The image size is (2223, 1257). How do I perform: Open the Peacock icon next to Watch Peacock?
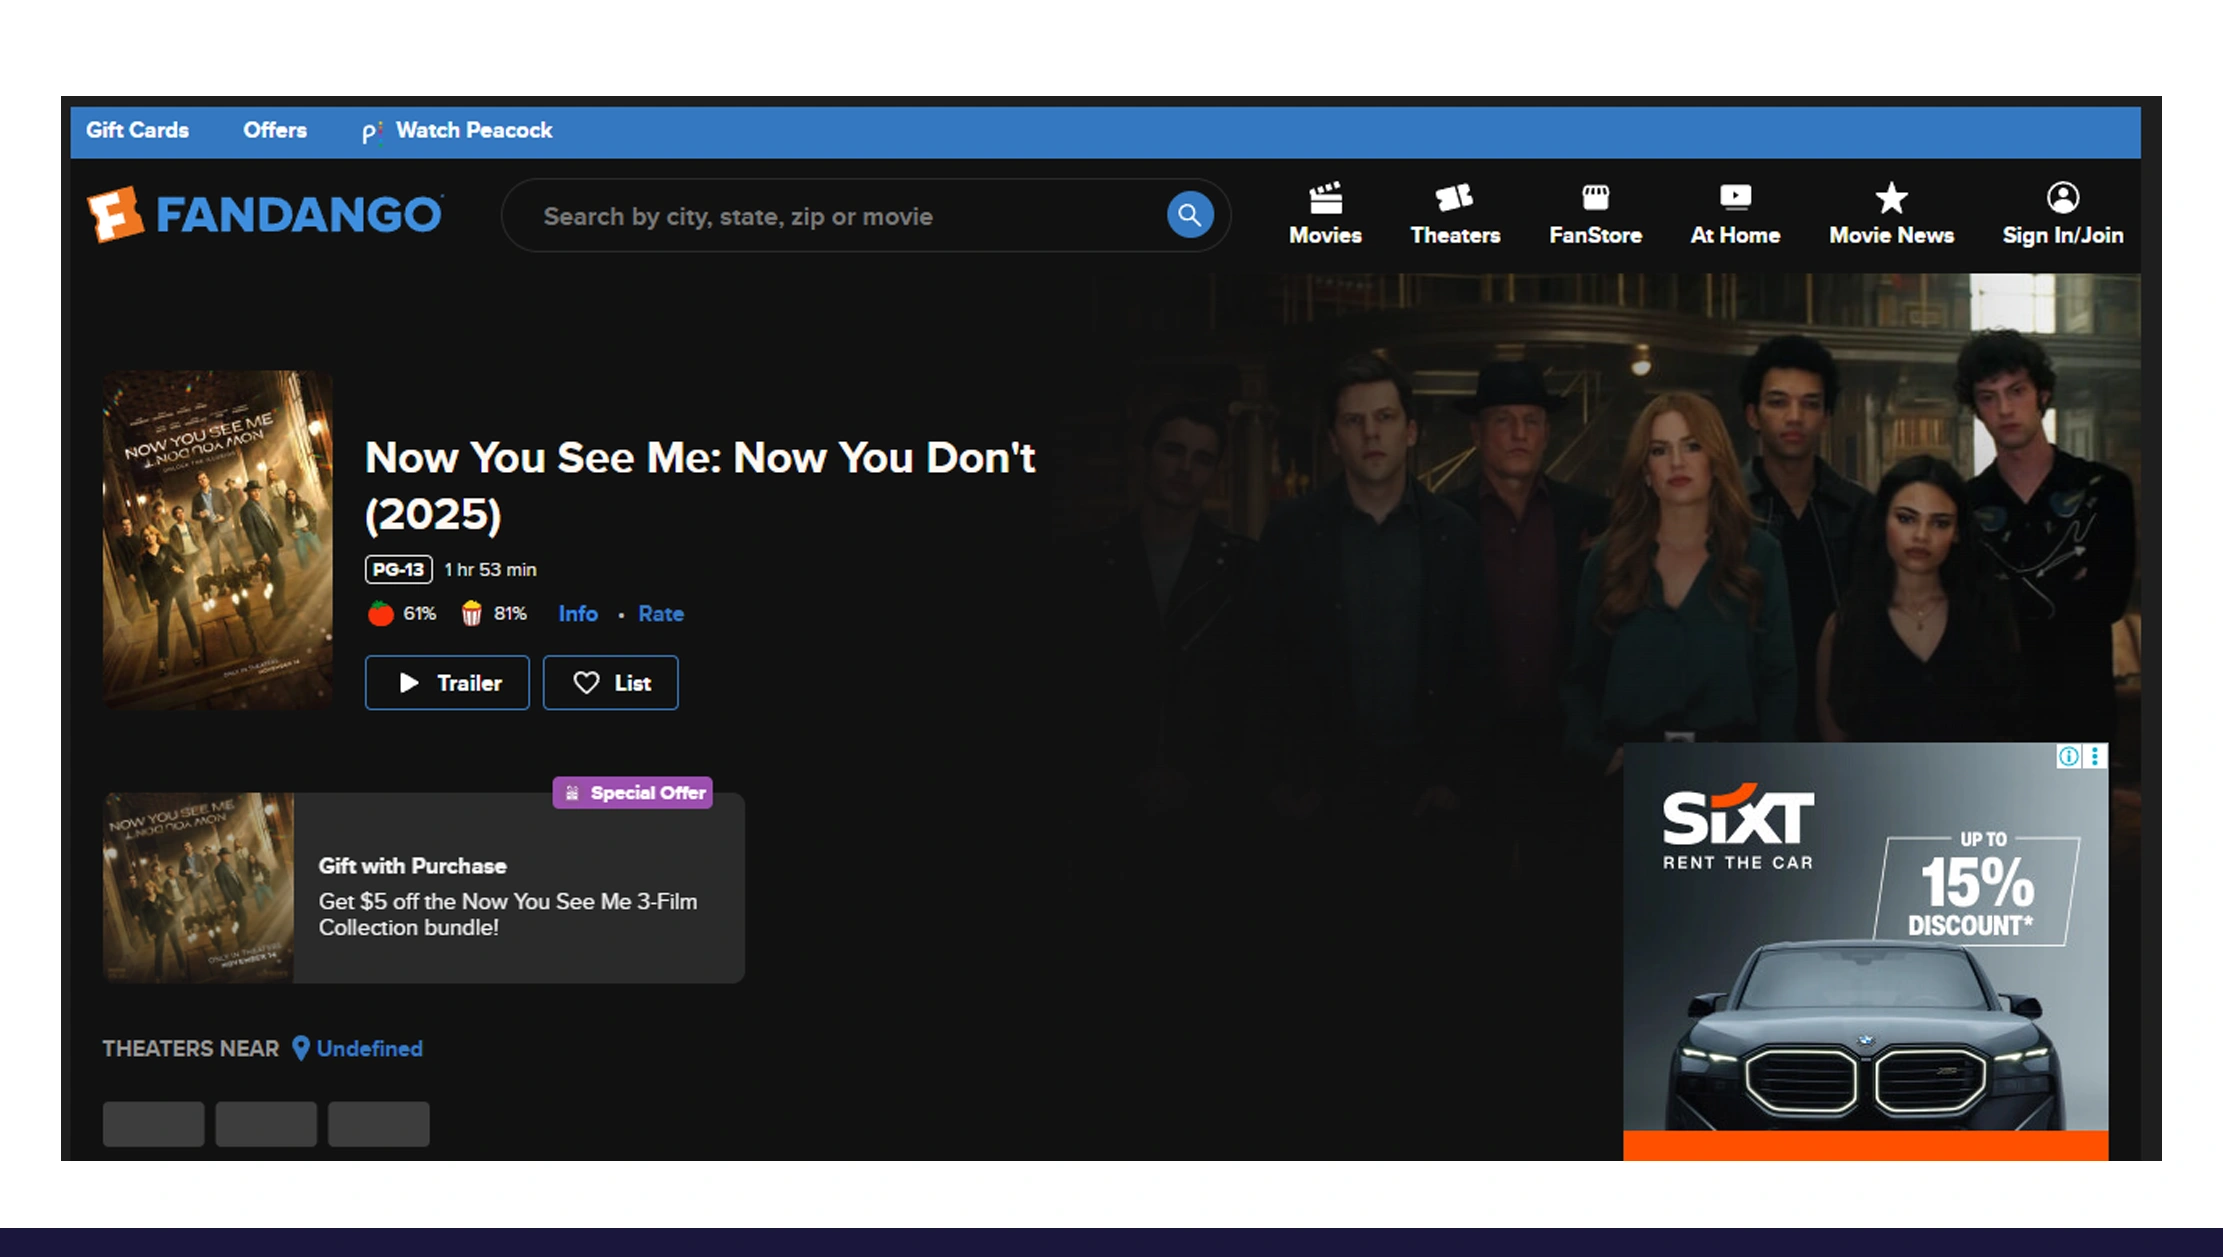click(x=371, y=131)
